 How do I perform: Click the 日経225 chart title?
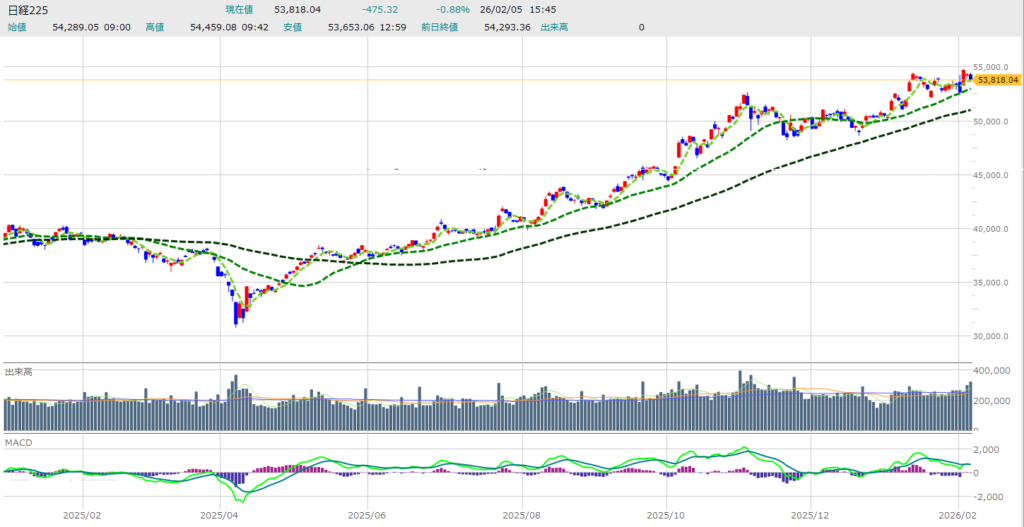(27, 10)
